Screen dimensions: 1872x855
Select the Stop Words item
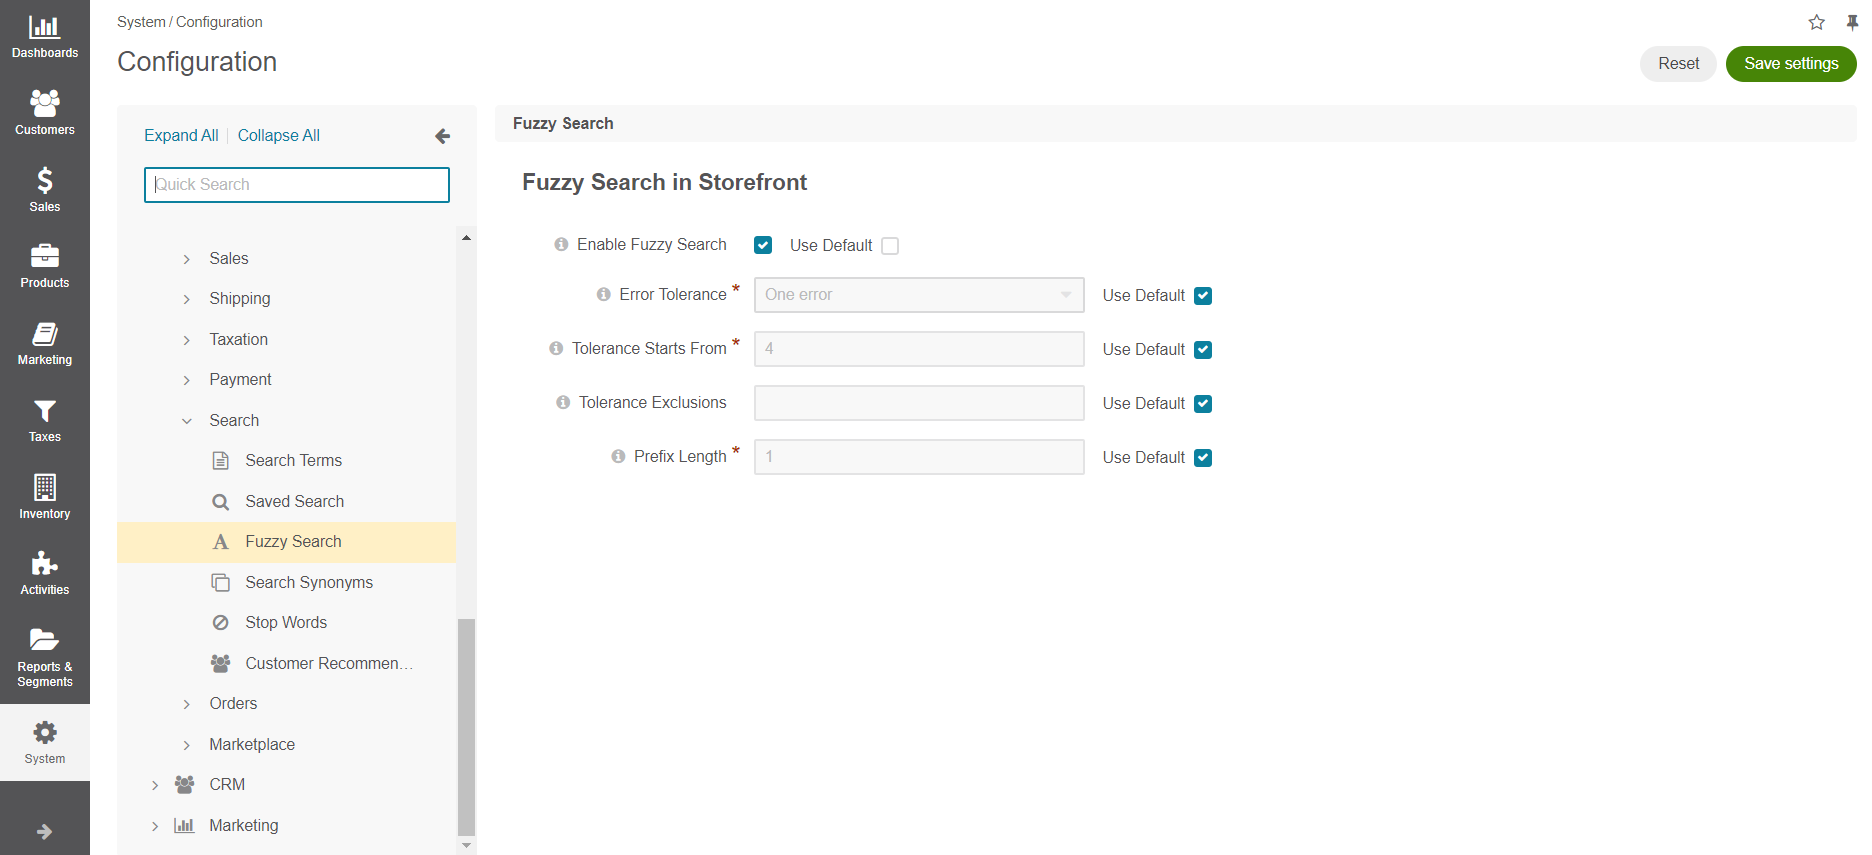pos(286,623)
